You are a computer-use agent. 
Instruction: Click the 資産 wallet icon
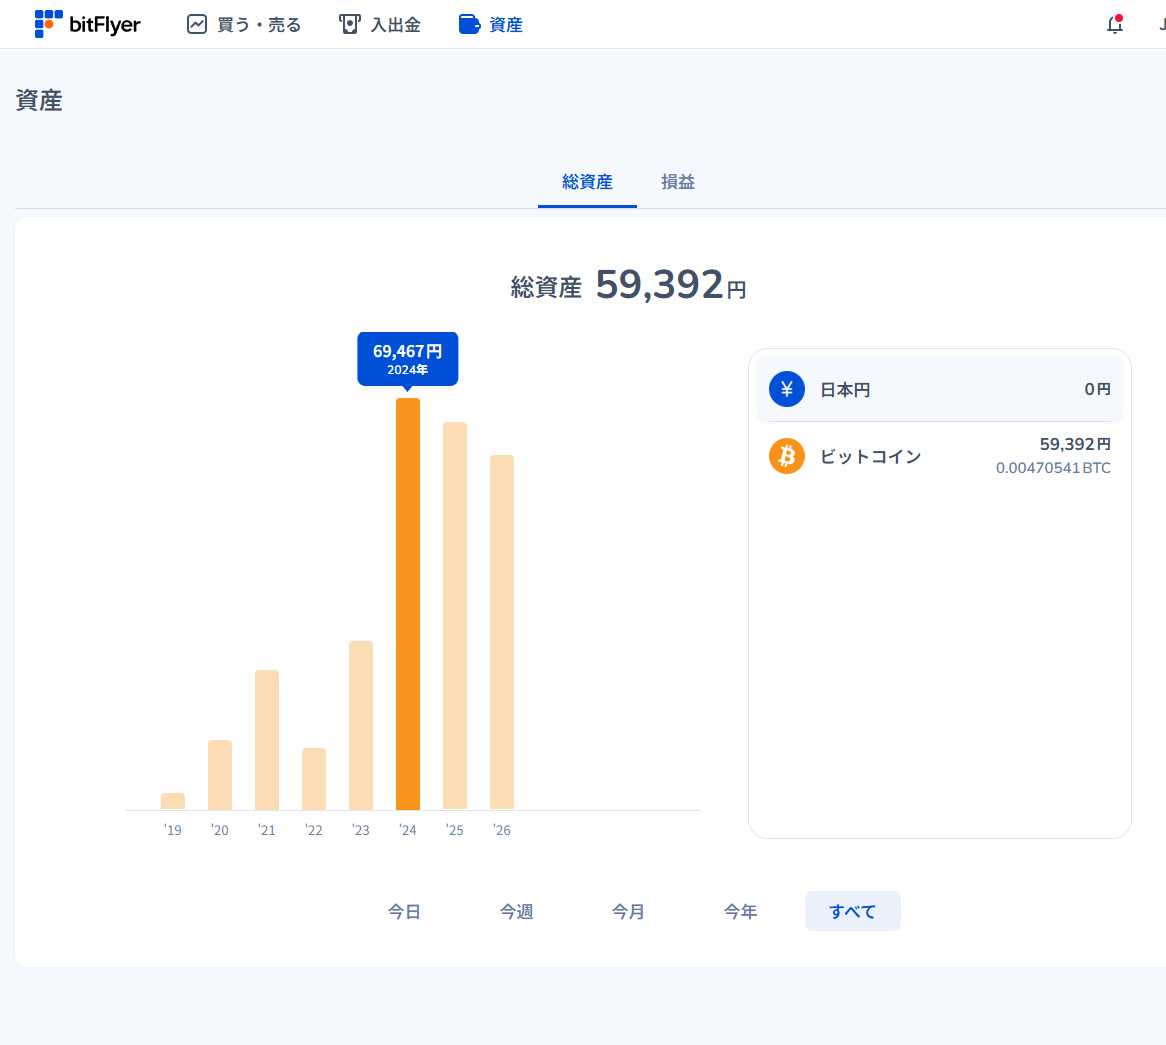469,25
